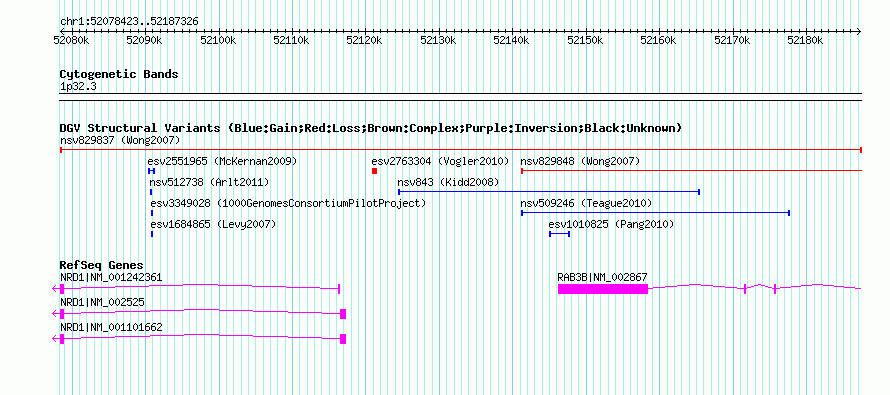The width and height of the screenshot is (890, 395).
Task: Click the 52090k ruler tick label
Action: tap(144, 40)
